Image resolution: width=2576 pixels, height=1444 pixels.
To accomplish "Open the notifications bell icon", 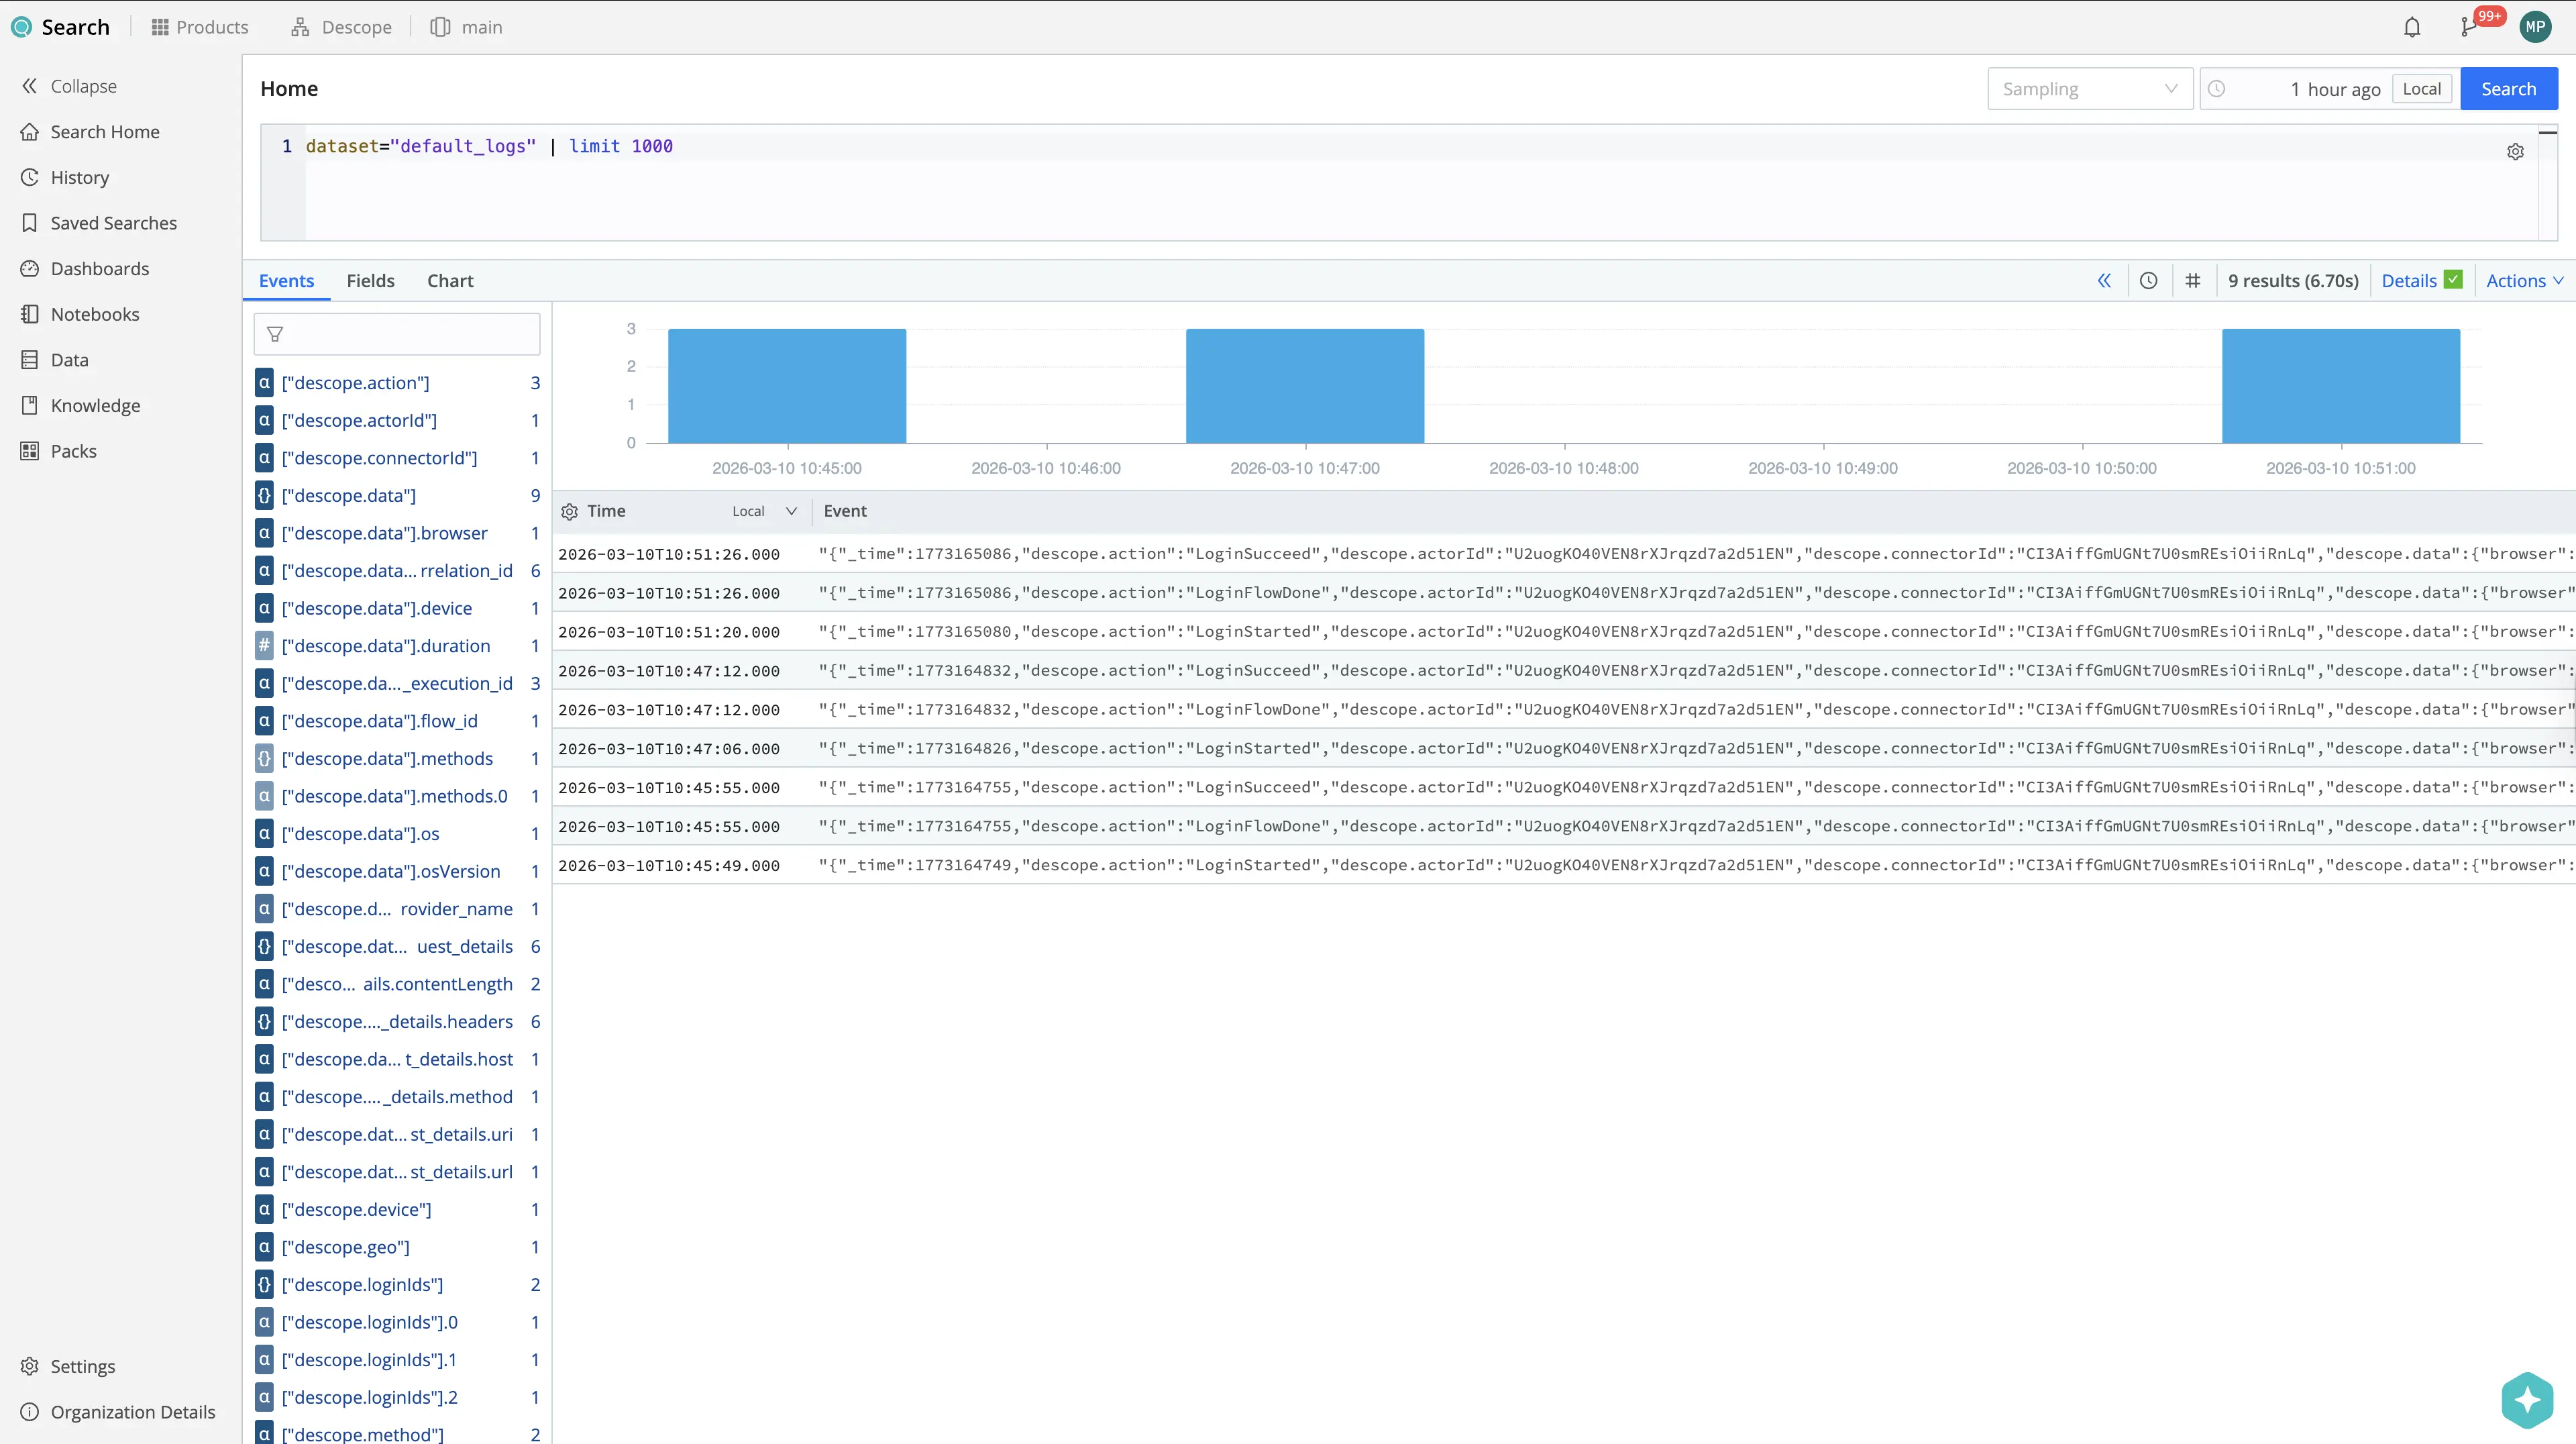I will [x=2412, y=27].
